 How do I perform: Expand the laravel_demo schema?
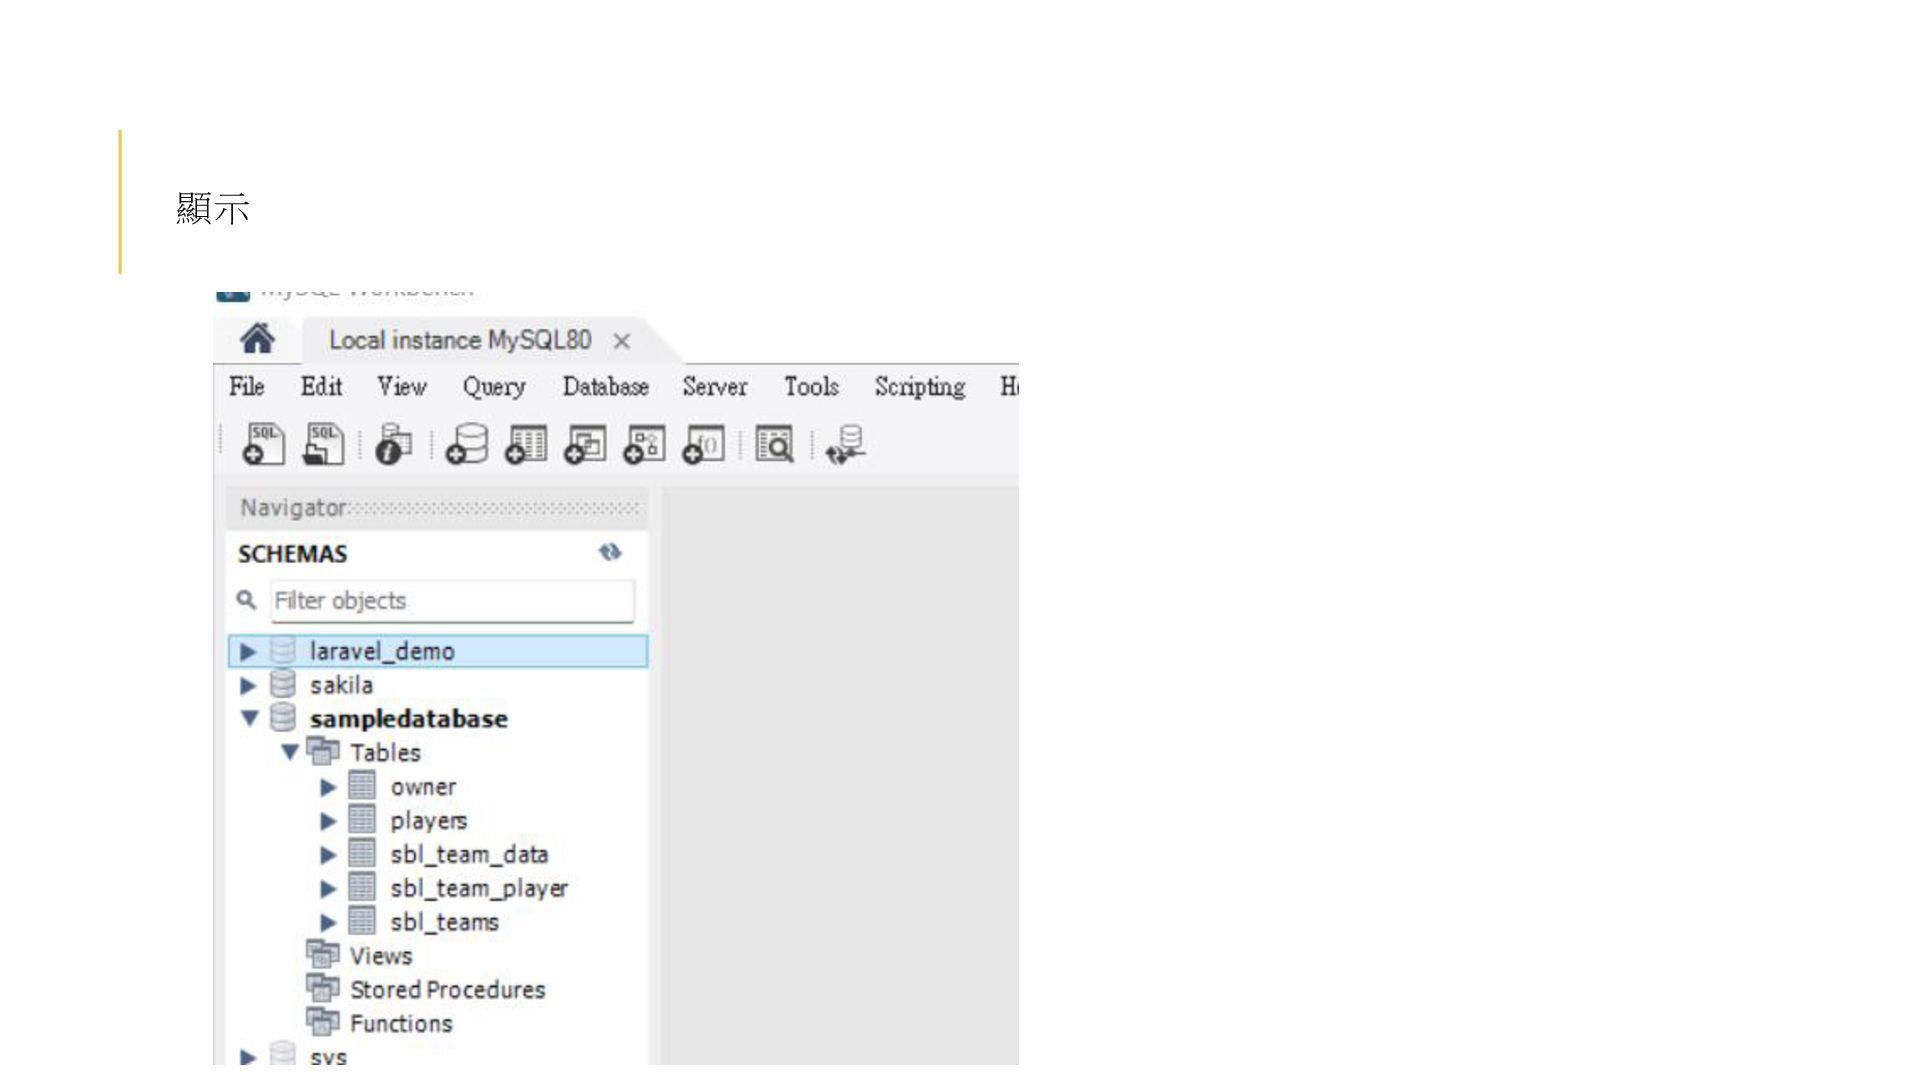point(248,652)
